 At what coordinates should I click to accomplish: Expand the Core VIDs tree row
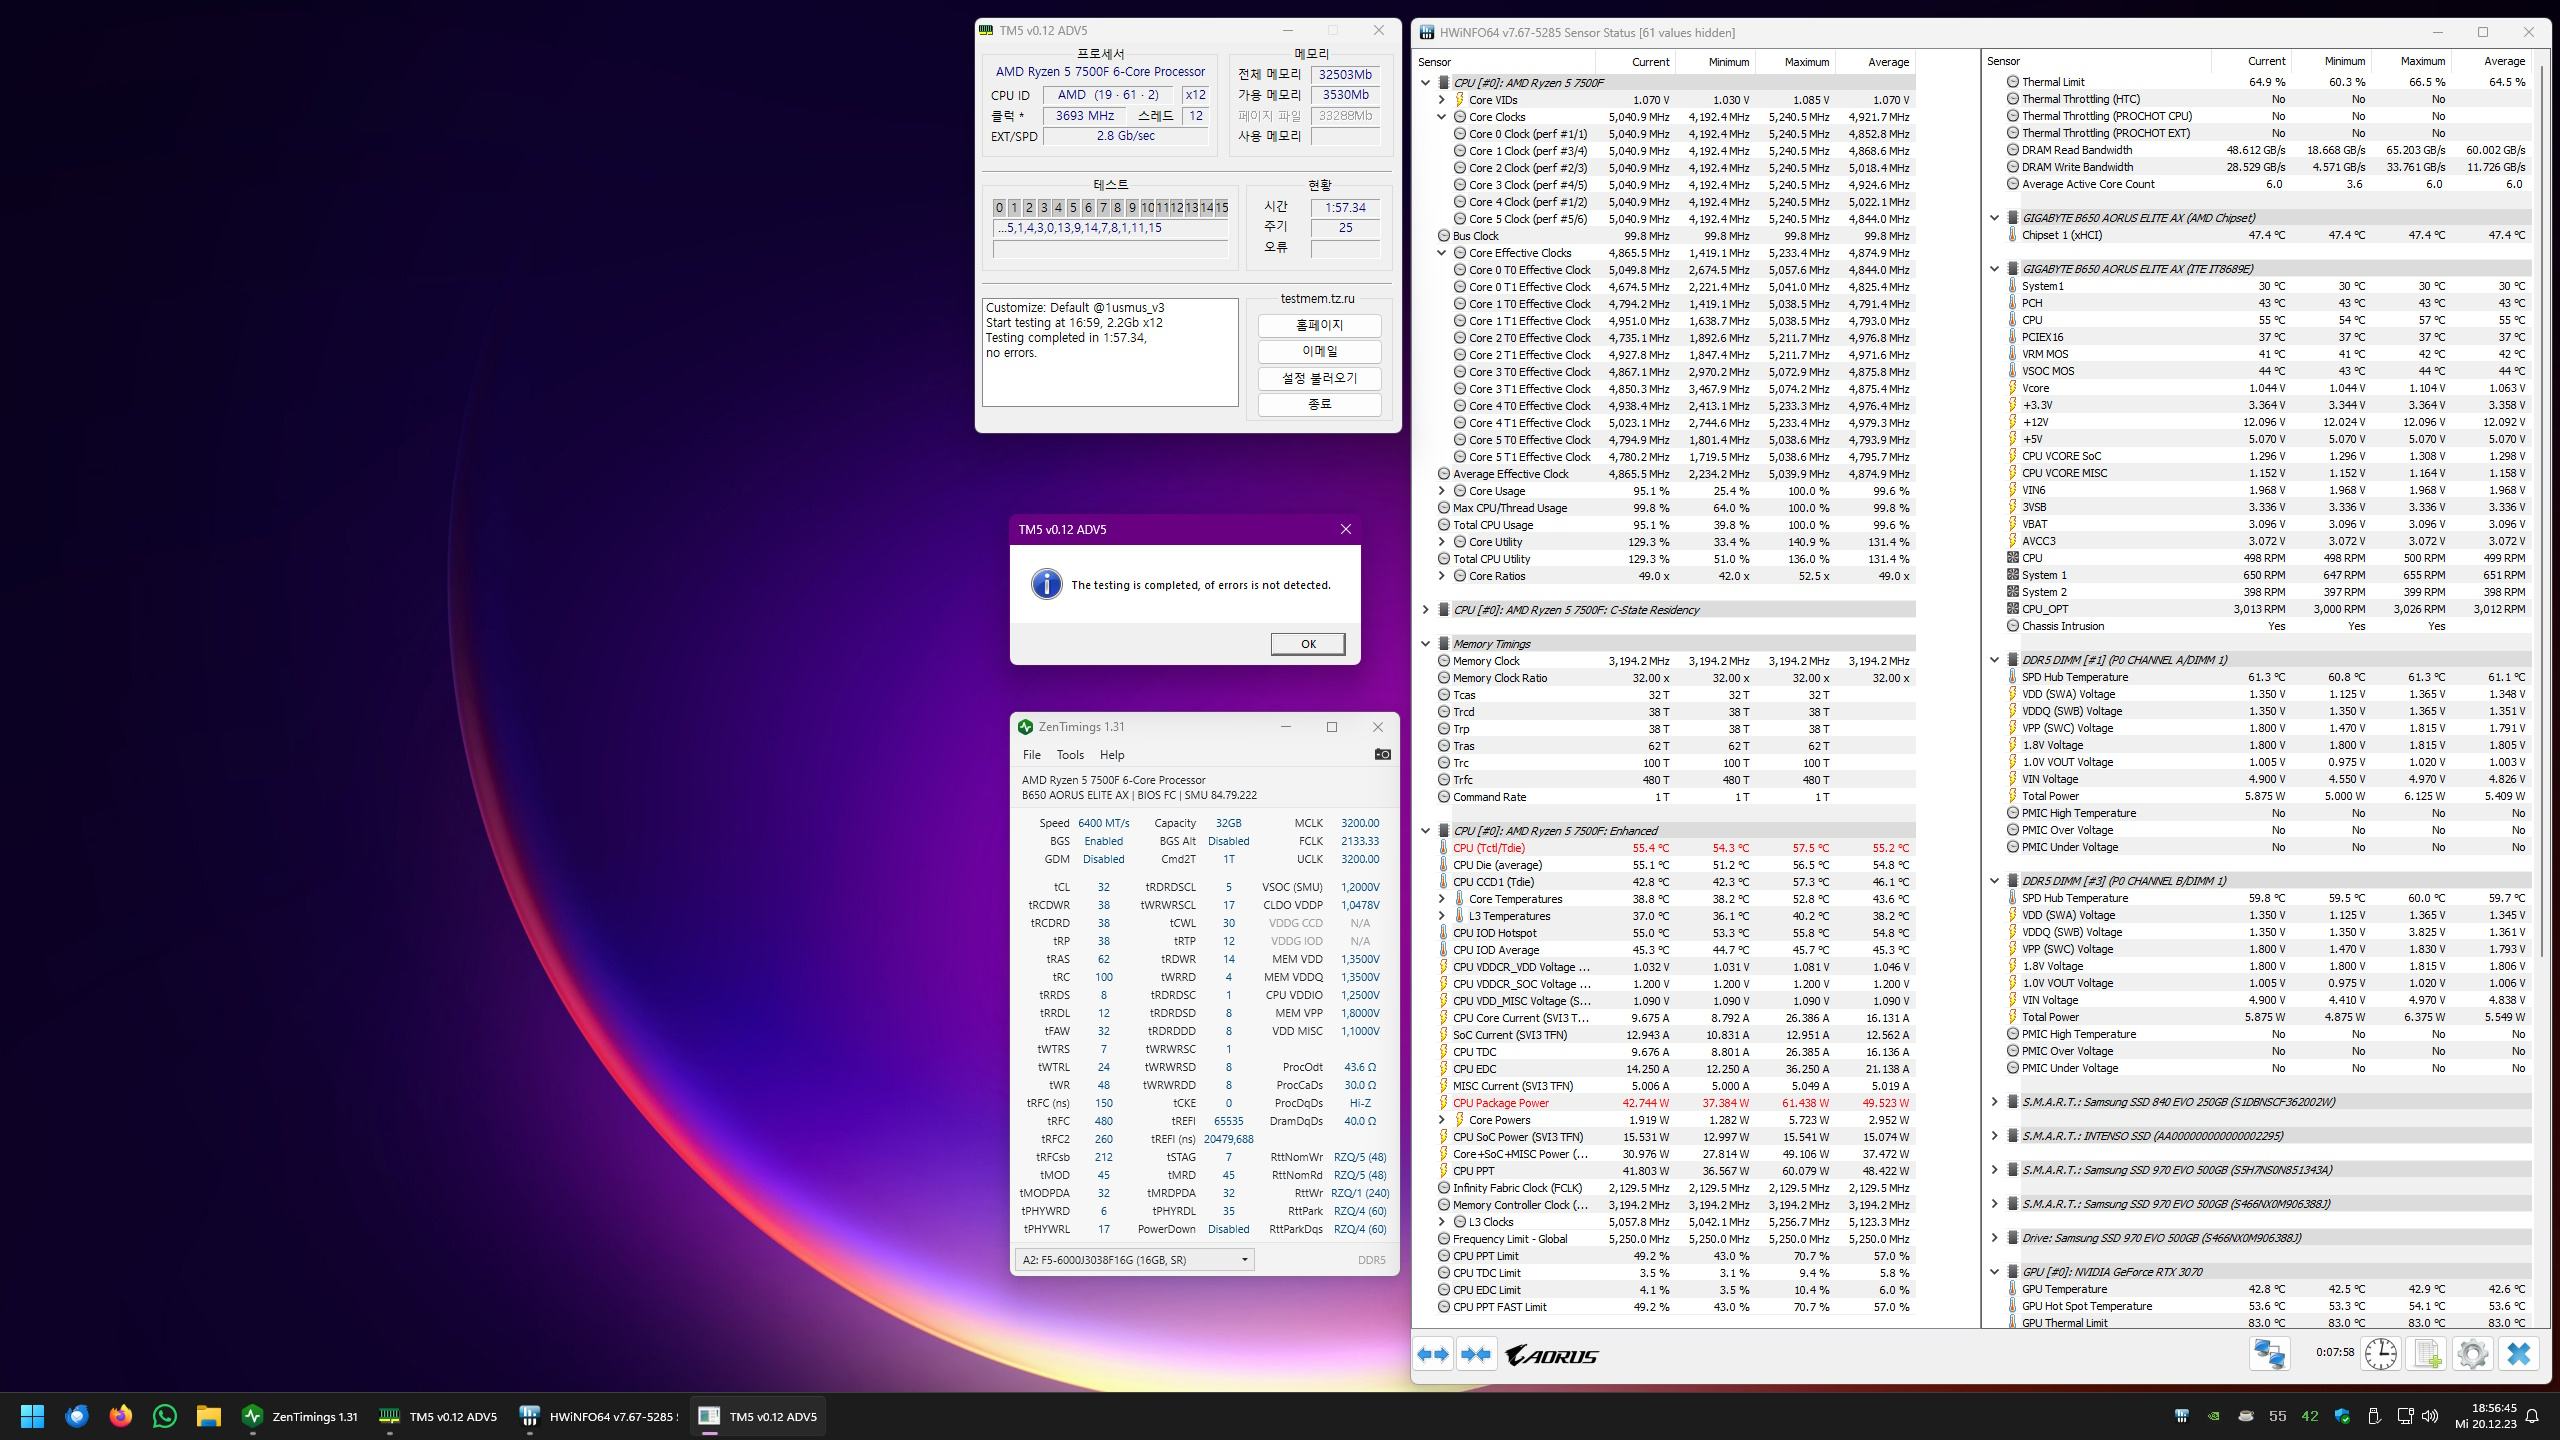coord(1441,100)
